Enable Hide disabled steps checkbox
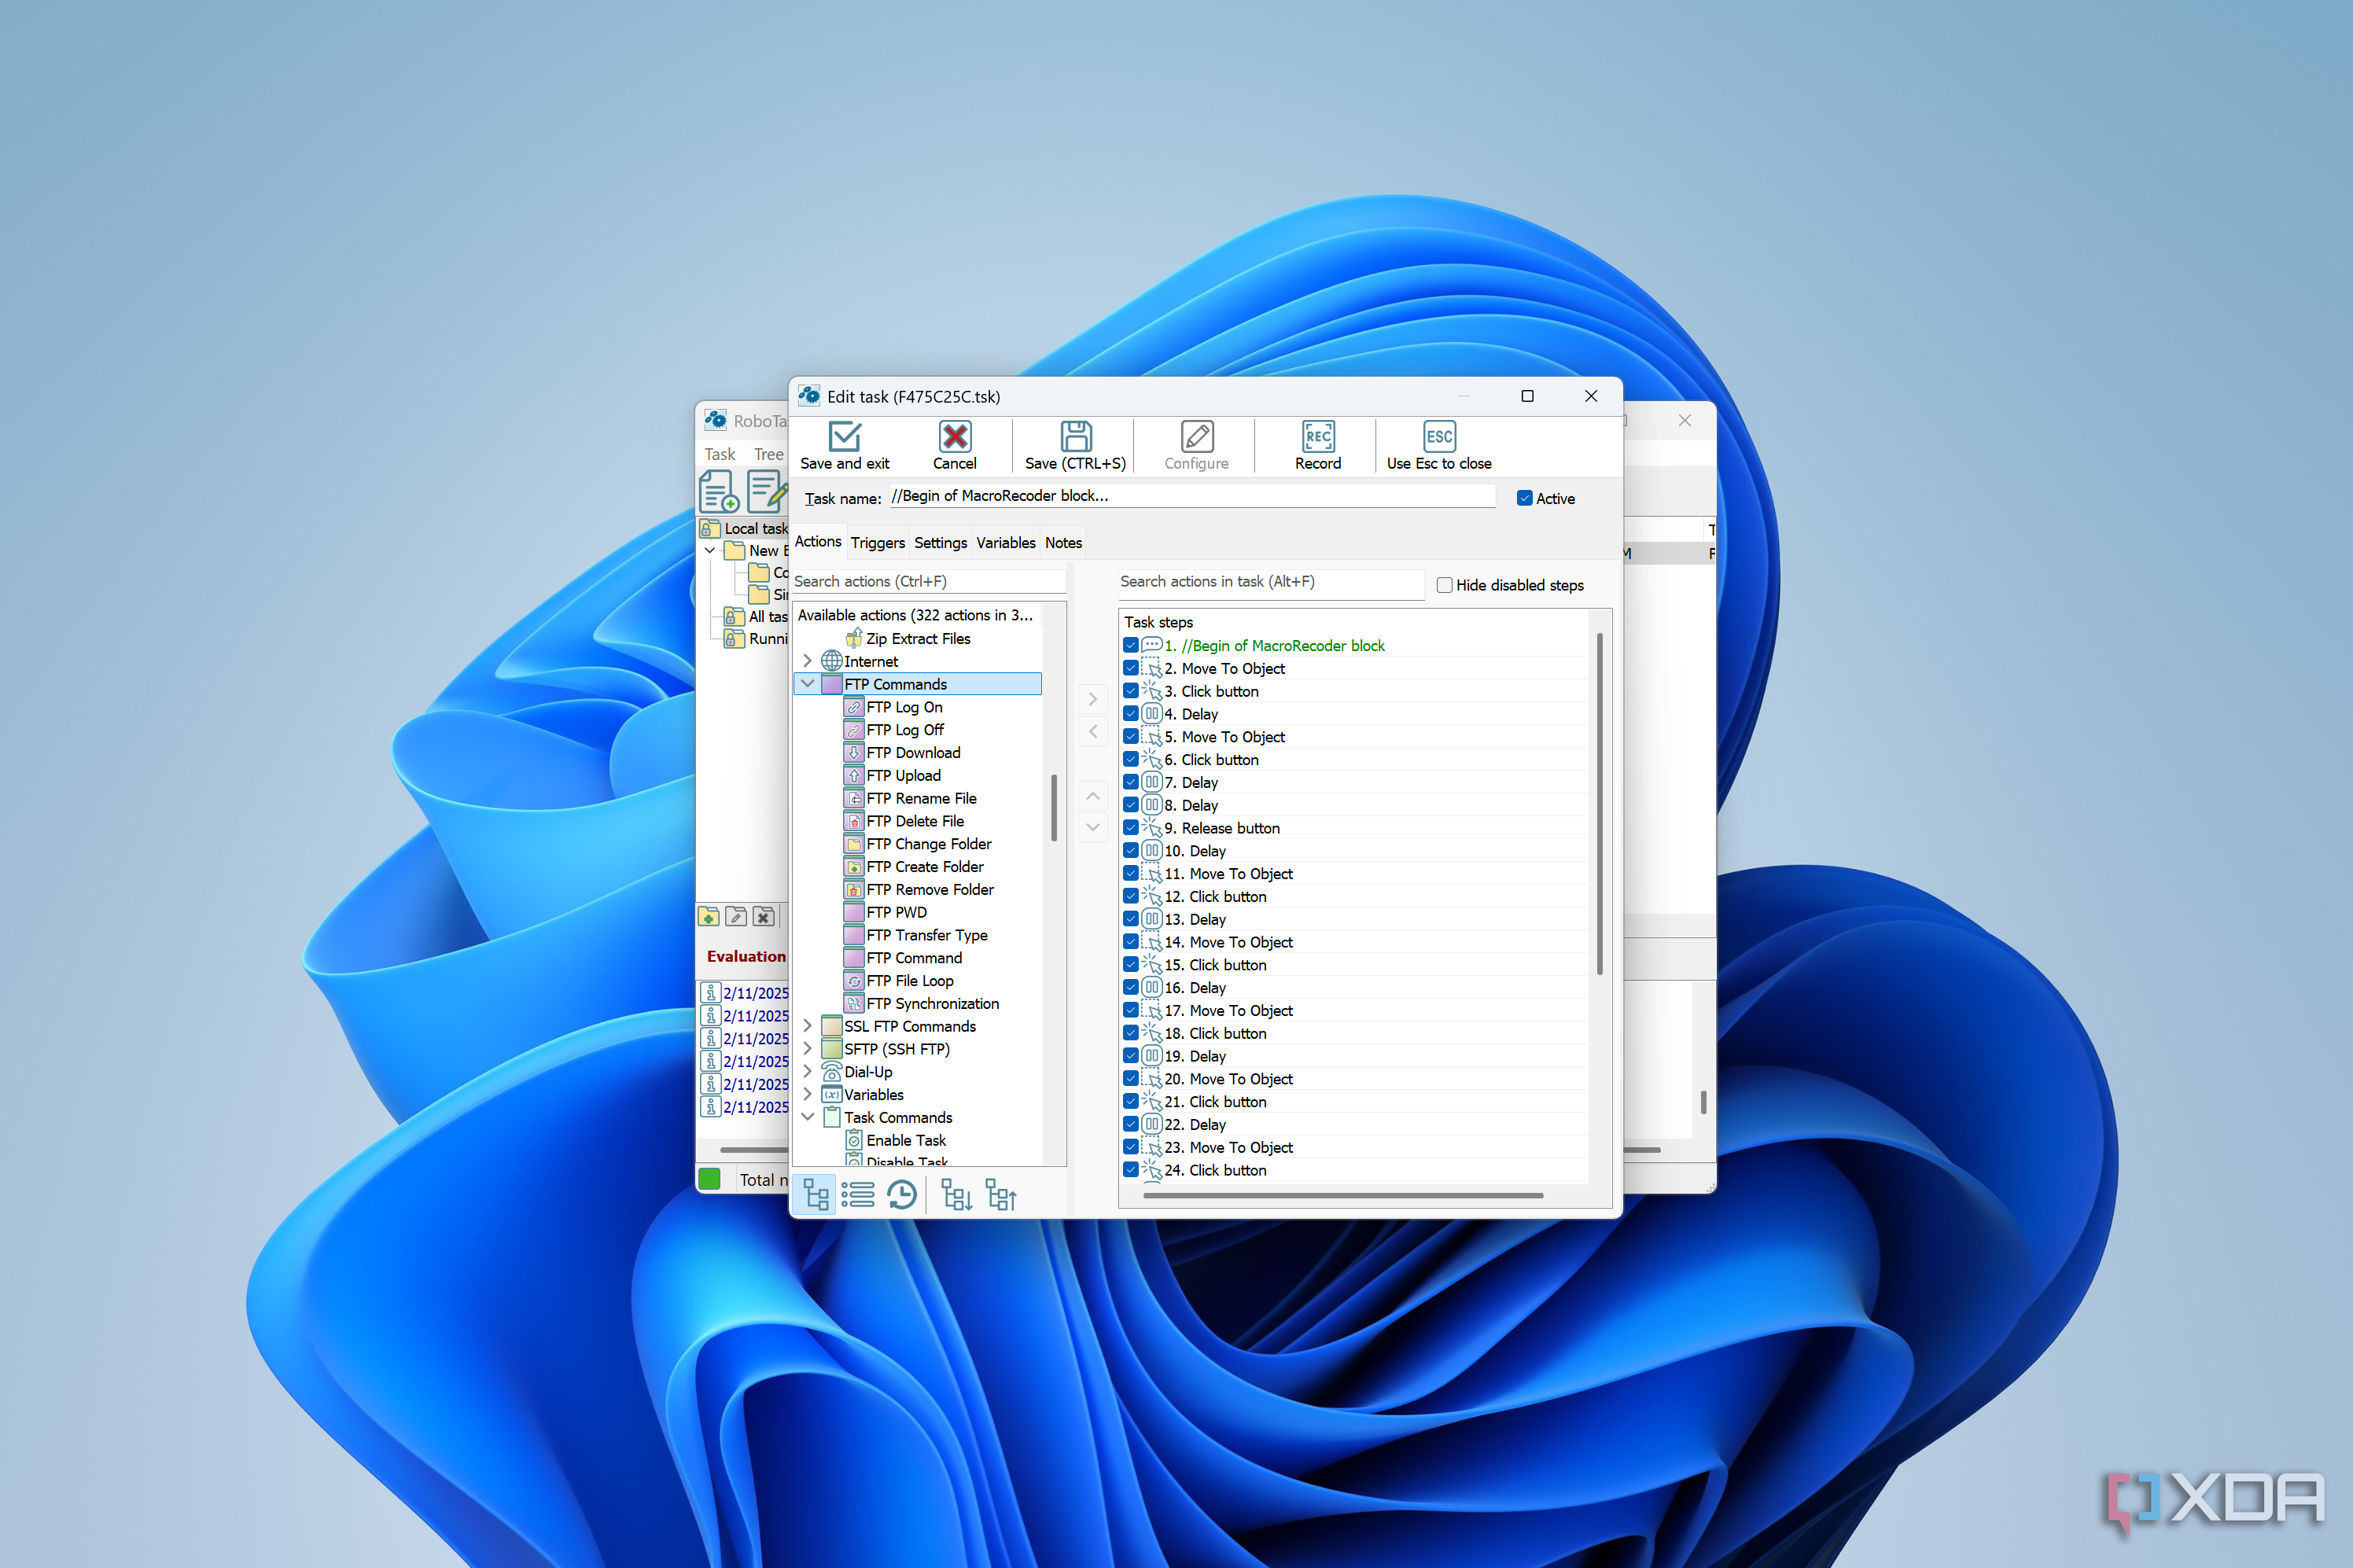The image size is (2353, 1568). click(1444, 585)
